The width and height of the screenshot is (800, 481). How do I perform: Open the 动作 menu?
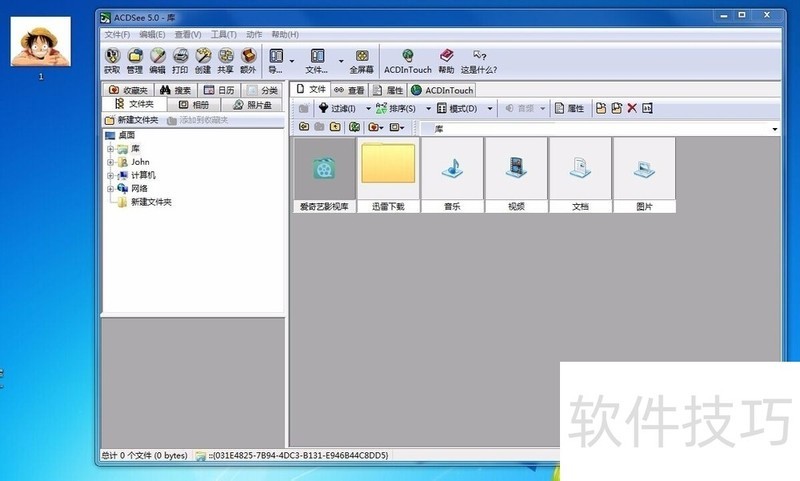tap(254, 34)
